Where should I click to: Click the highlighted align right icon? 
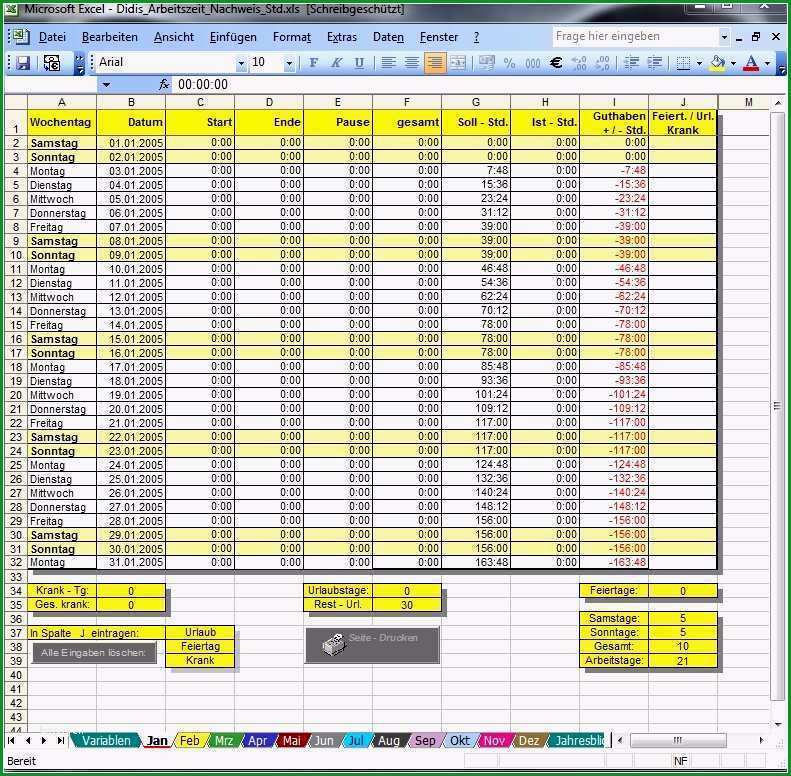click(435, 63)
